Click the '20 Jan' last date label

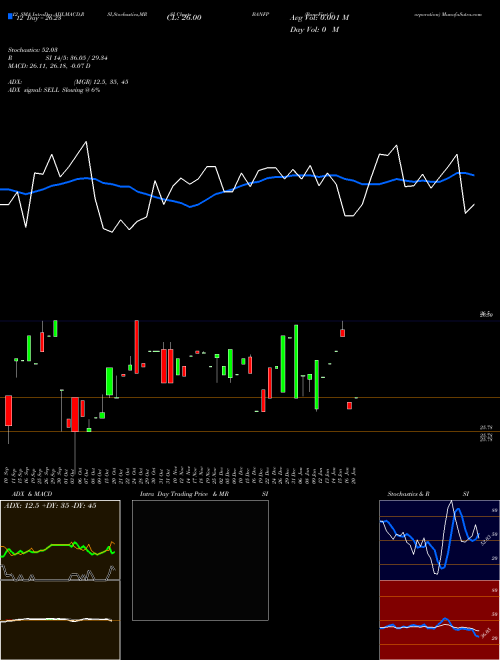[355, 475]
